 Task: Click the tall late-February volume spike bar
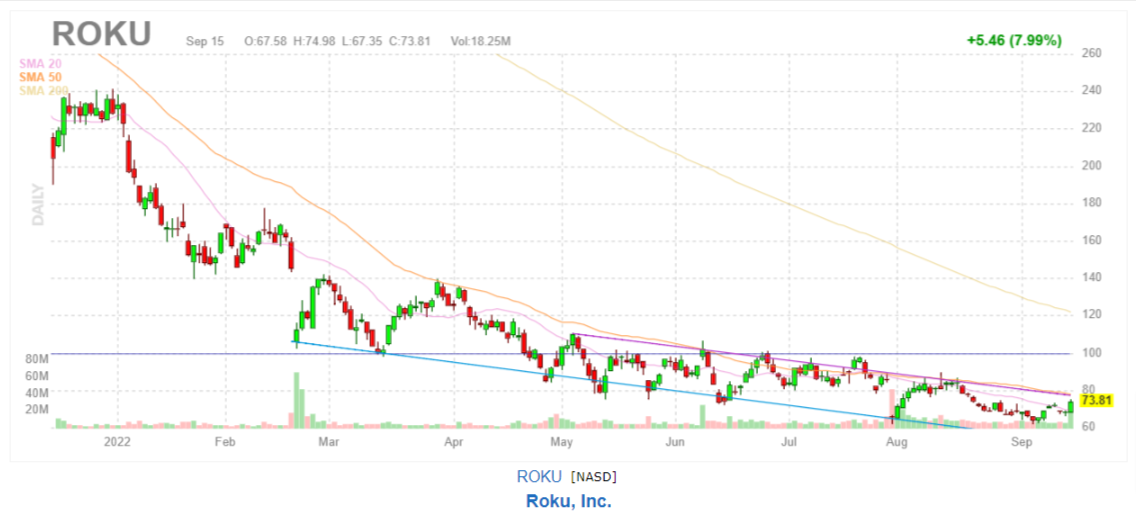[296, 400]
